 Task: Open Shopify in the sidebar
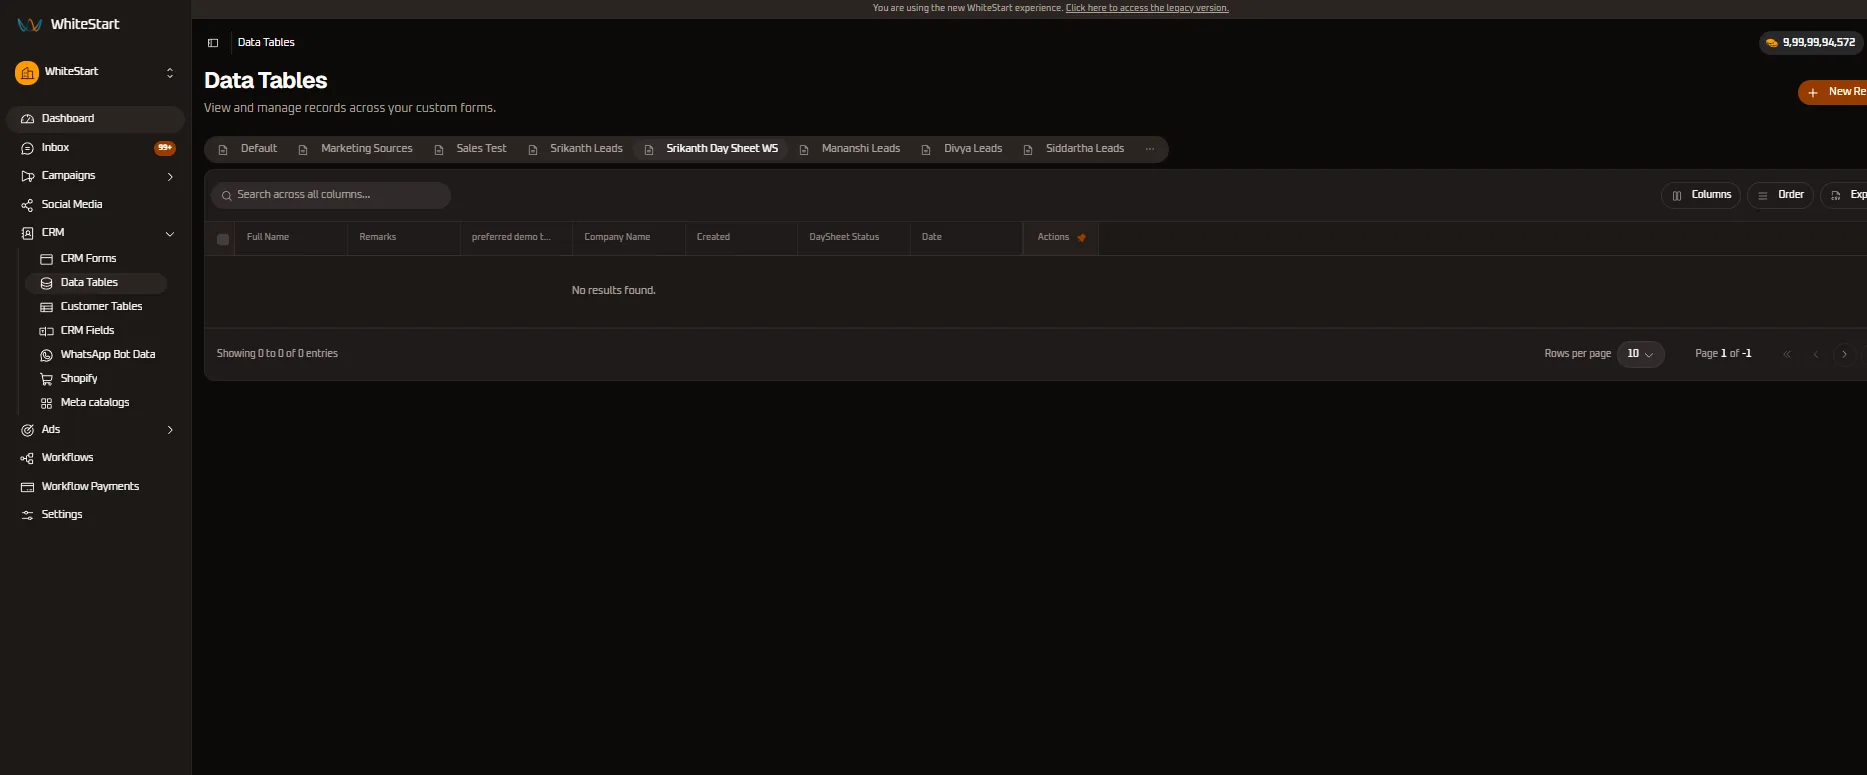95,379
